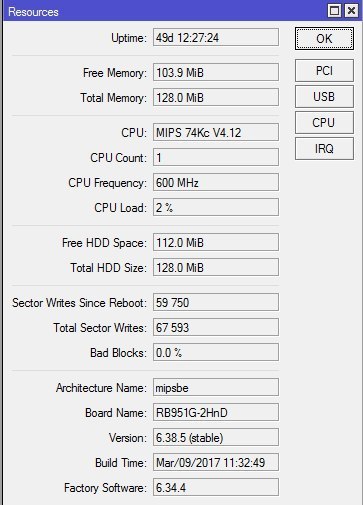The height and width of the screenshot is (505, 363).
Task: Click the Total Memory field
Action: 216,97
